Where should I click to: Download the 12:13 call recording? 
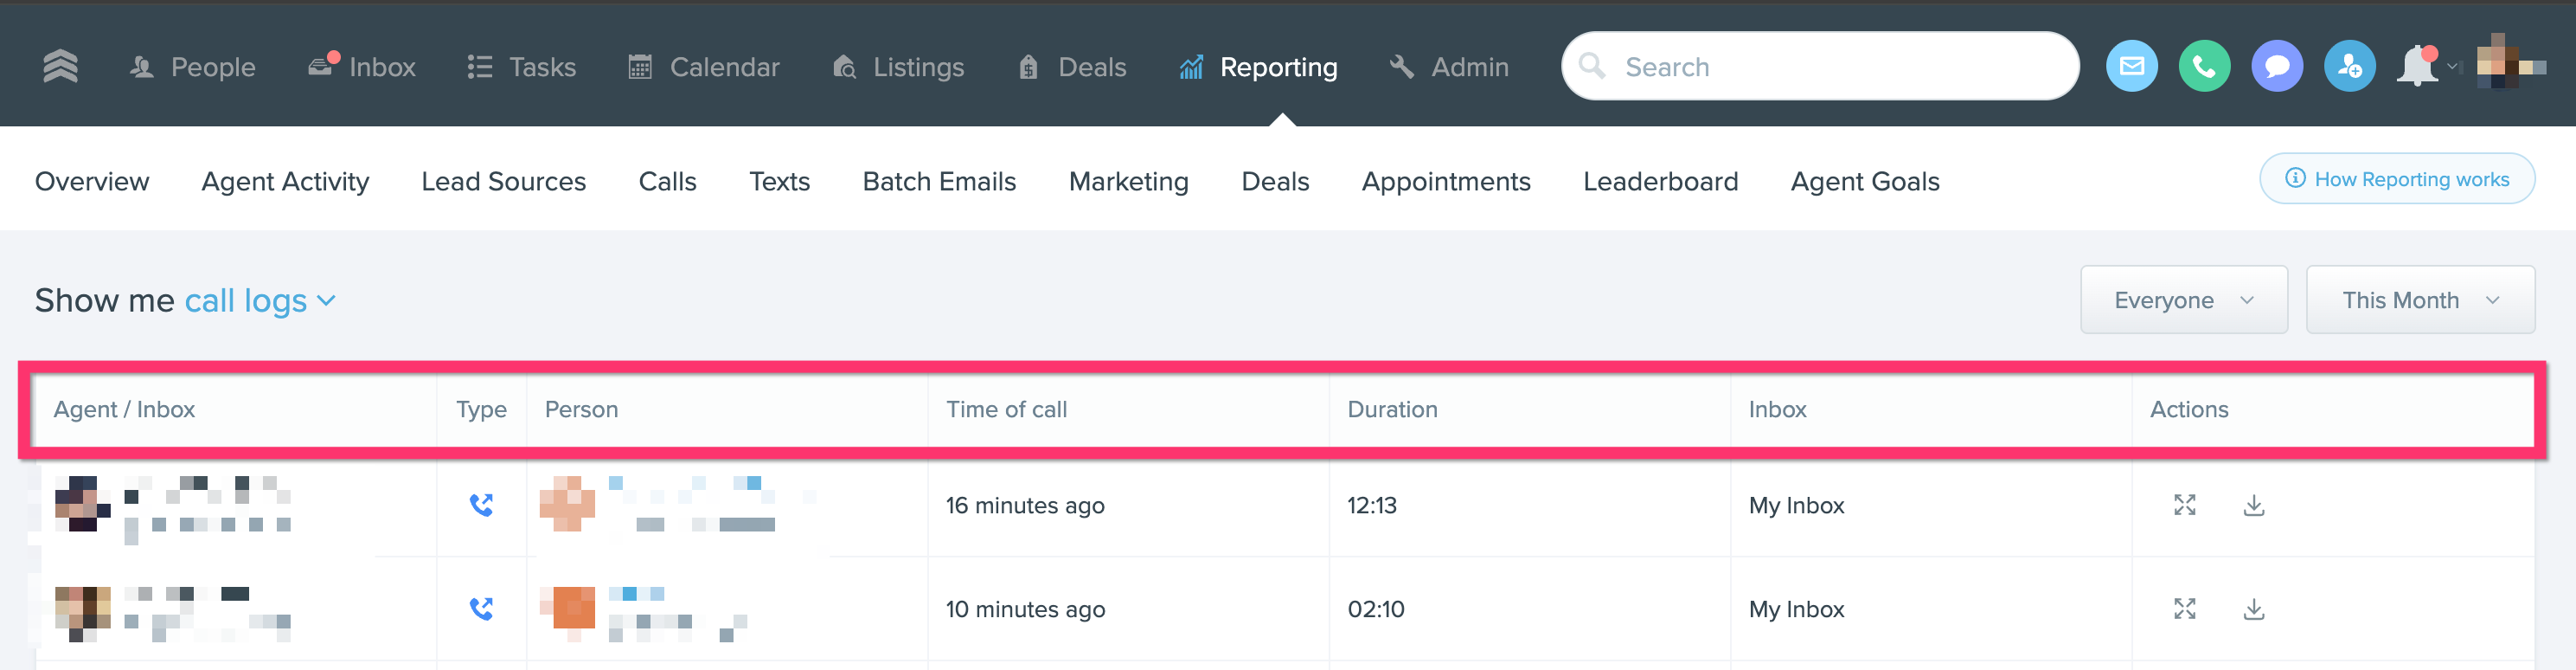tap(2253, 505)
